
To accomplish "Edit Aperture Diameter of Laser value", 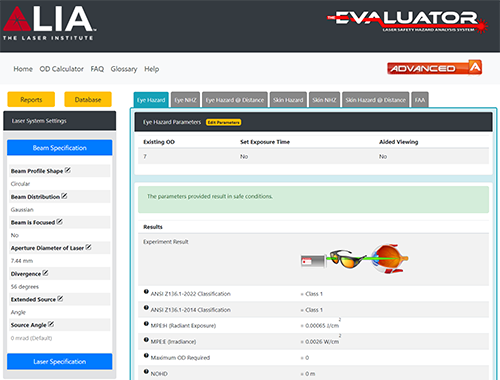I will [x=88, y=247].
